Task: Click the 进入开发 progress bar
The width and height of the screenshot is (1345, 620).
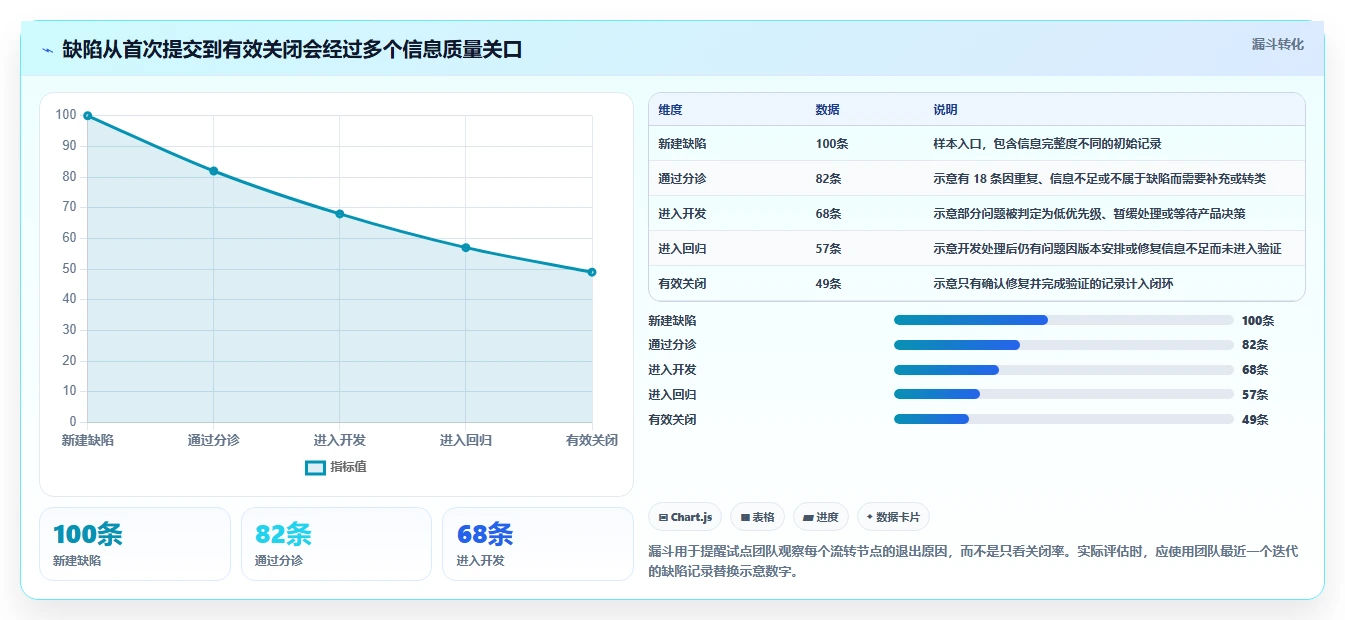Action: click(x=1064, y=370)
